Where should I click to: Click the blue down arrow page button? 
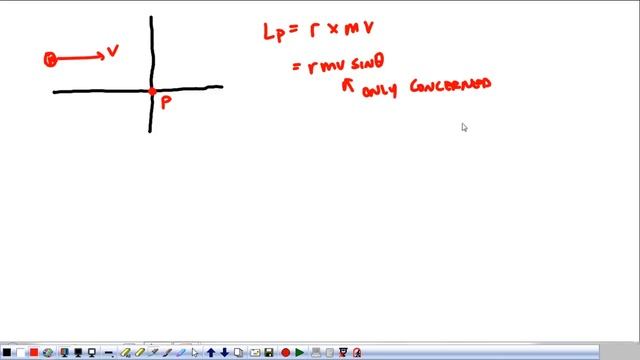[x=224, y=352]
